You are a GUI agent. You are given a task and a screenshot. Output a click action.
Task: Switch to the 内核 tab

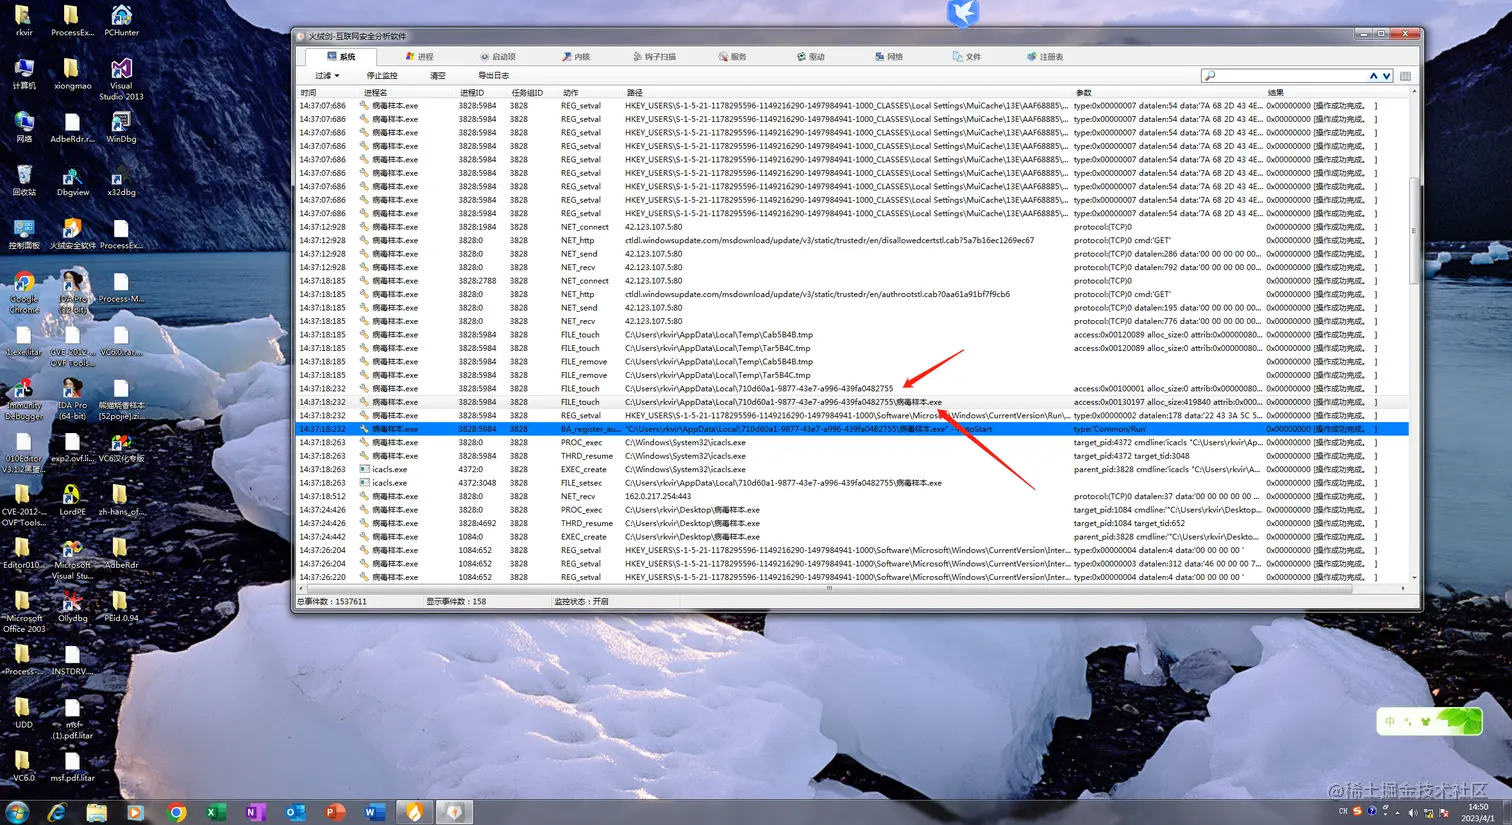coord(576,57)
